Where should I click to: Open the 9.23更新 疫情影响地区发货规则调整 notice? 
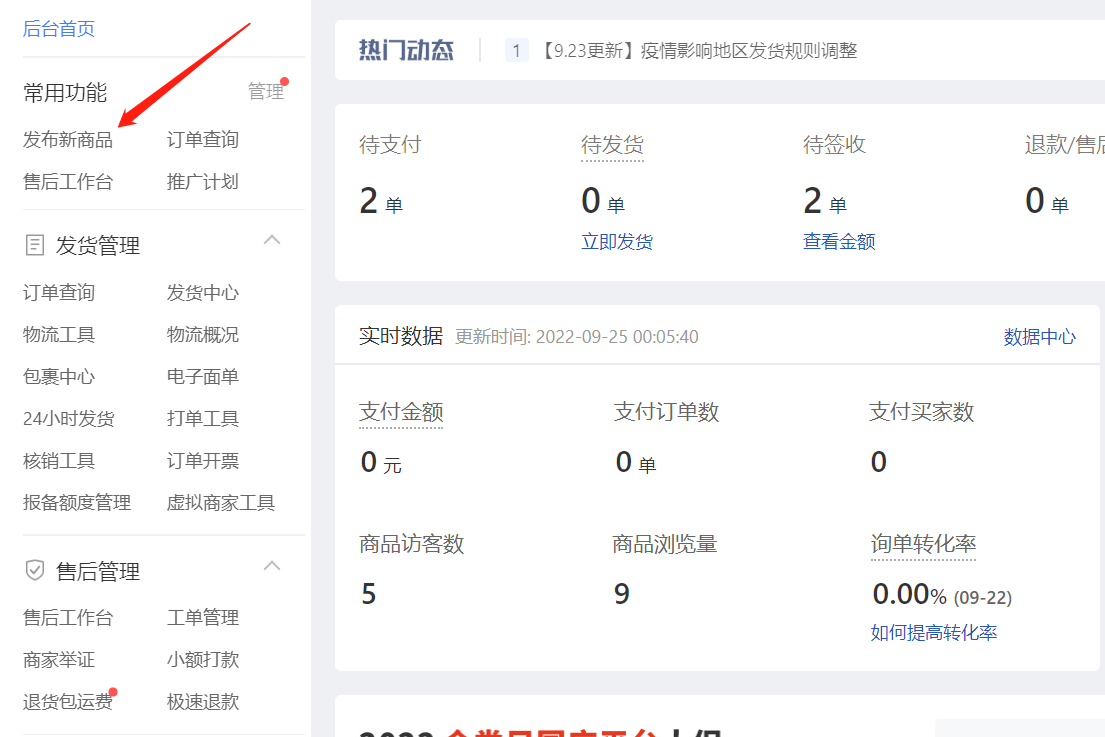699,51
